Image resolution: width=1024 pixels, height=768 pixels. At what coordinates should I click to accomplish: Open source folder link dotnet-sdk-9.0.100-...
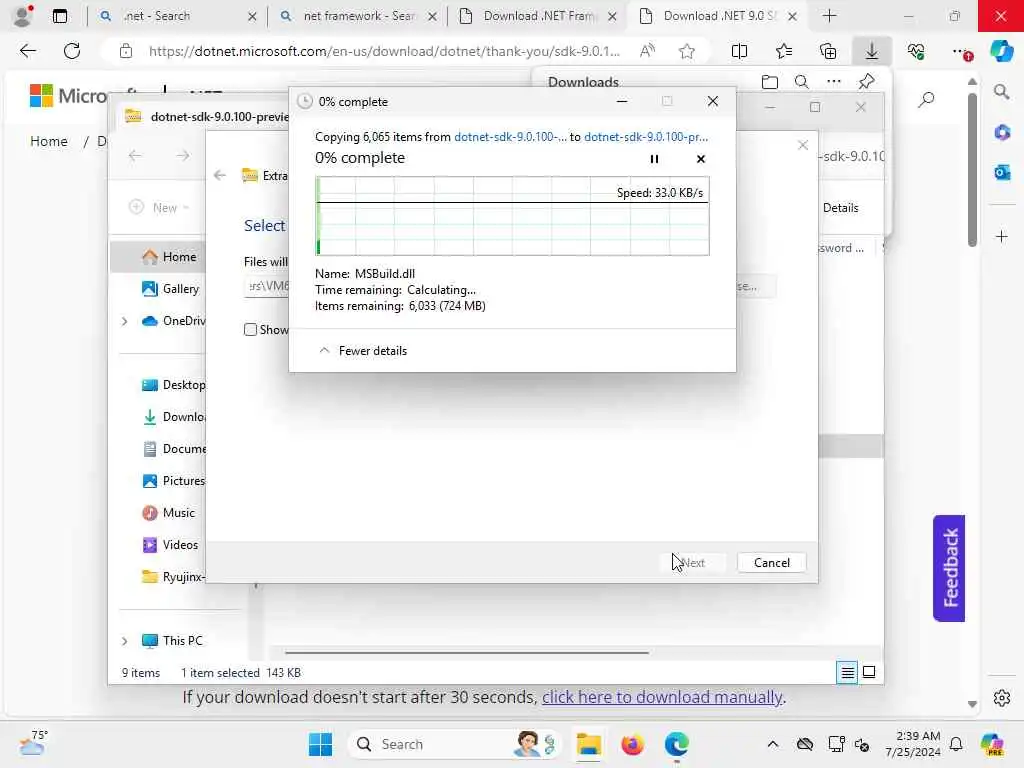tap(510, 136)
